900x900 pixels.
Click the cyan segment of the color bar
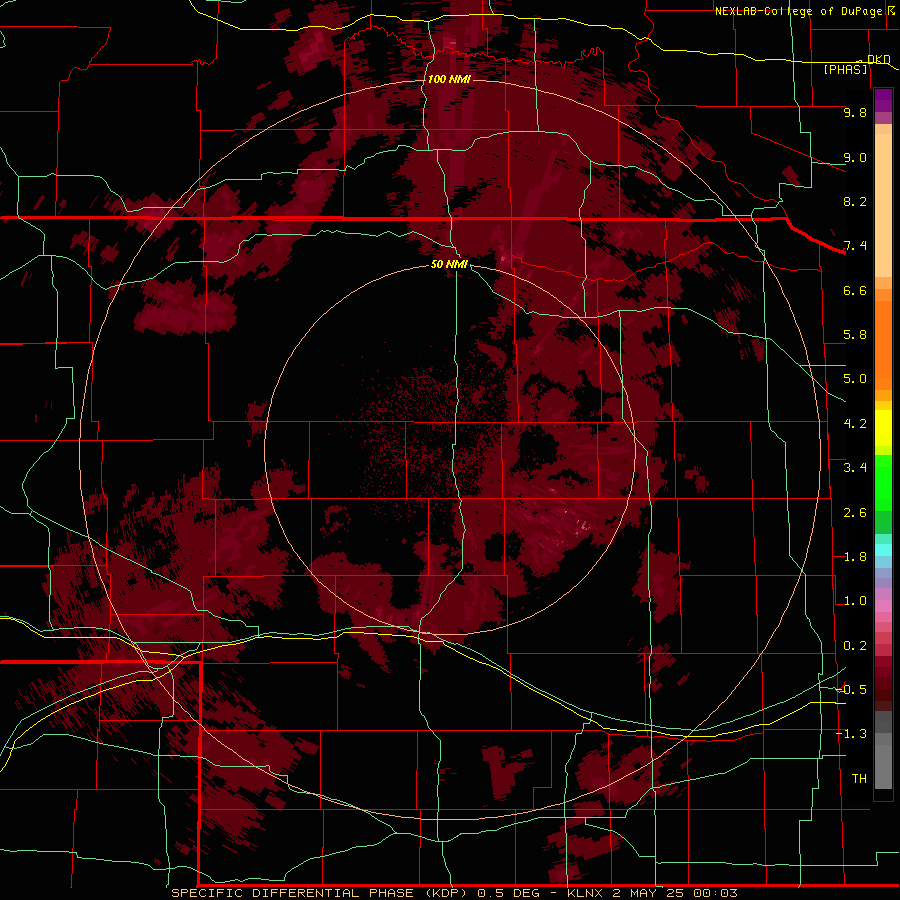click(883, 550)
